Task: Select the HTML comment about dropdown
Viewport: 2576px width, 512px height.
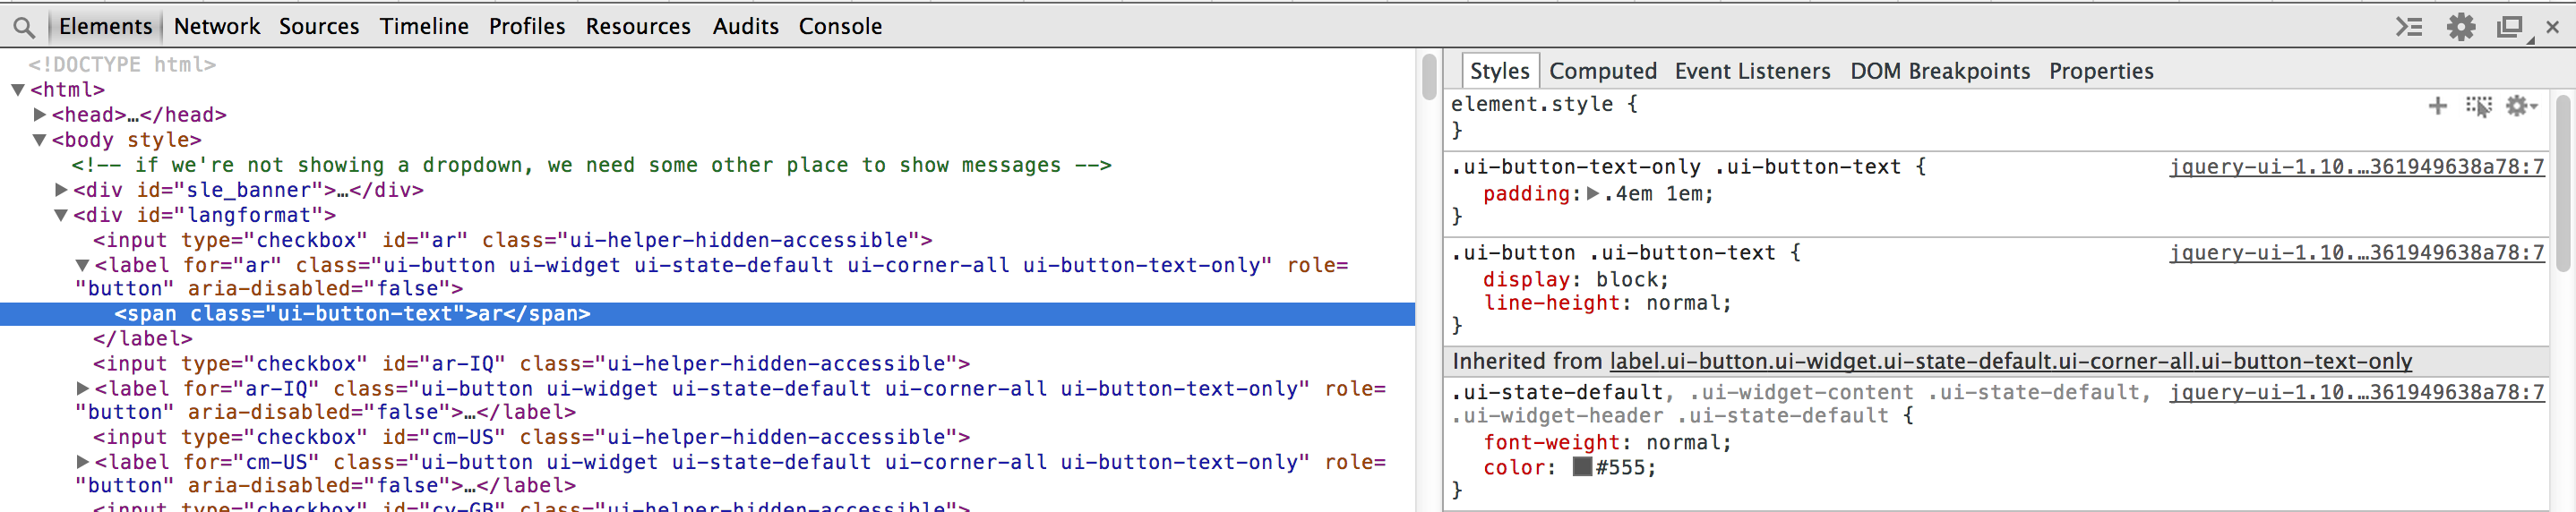Action: tap(591, 165)
